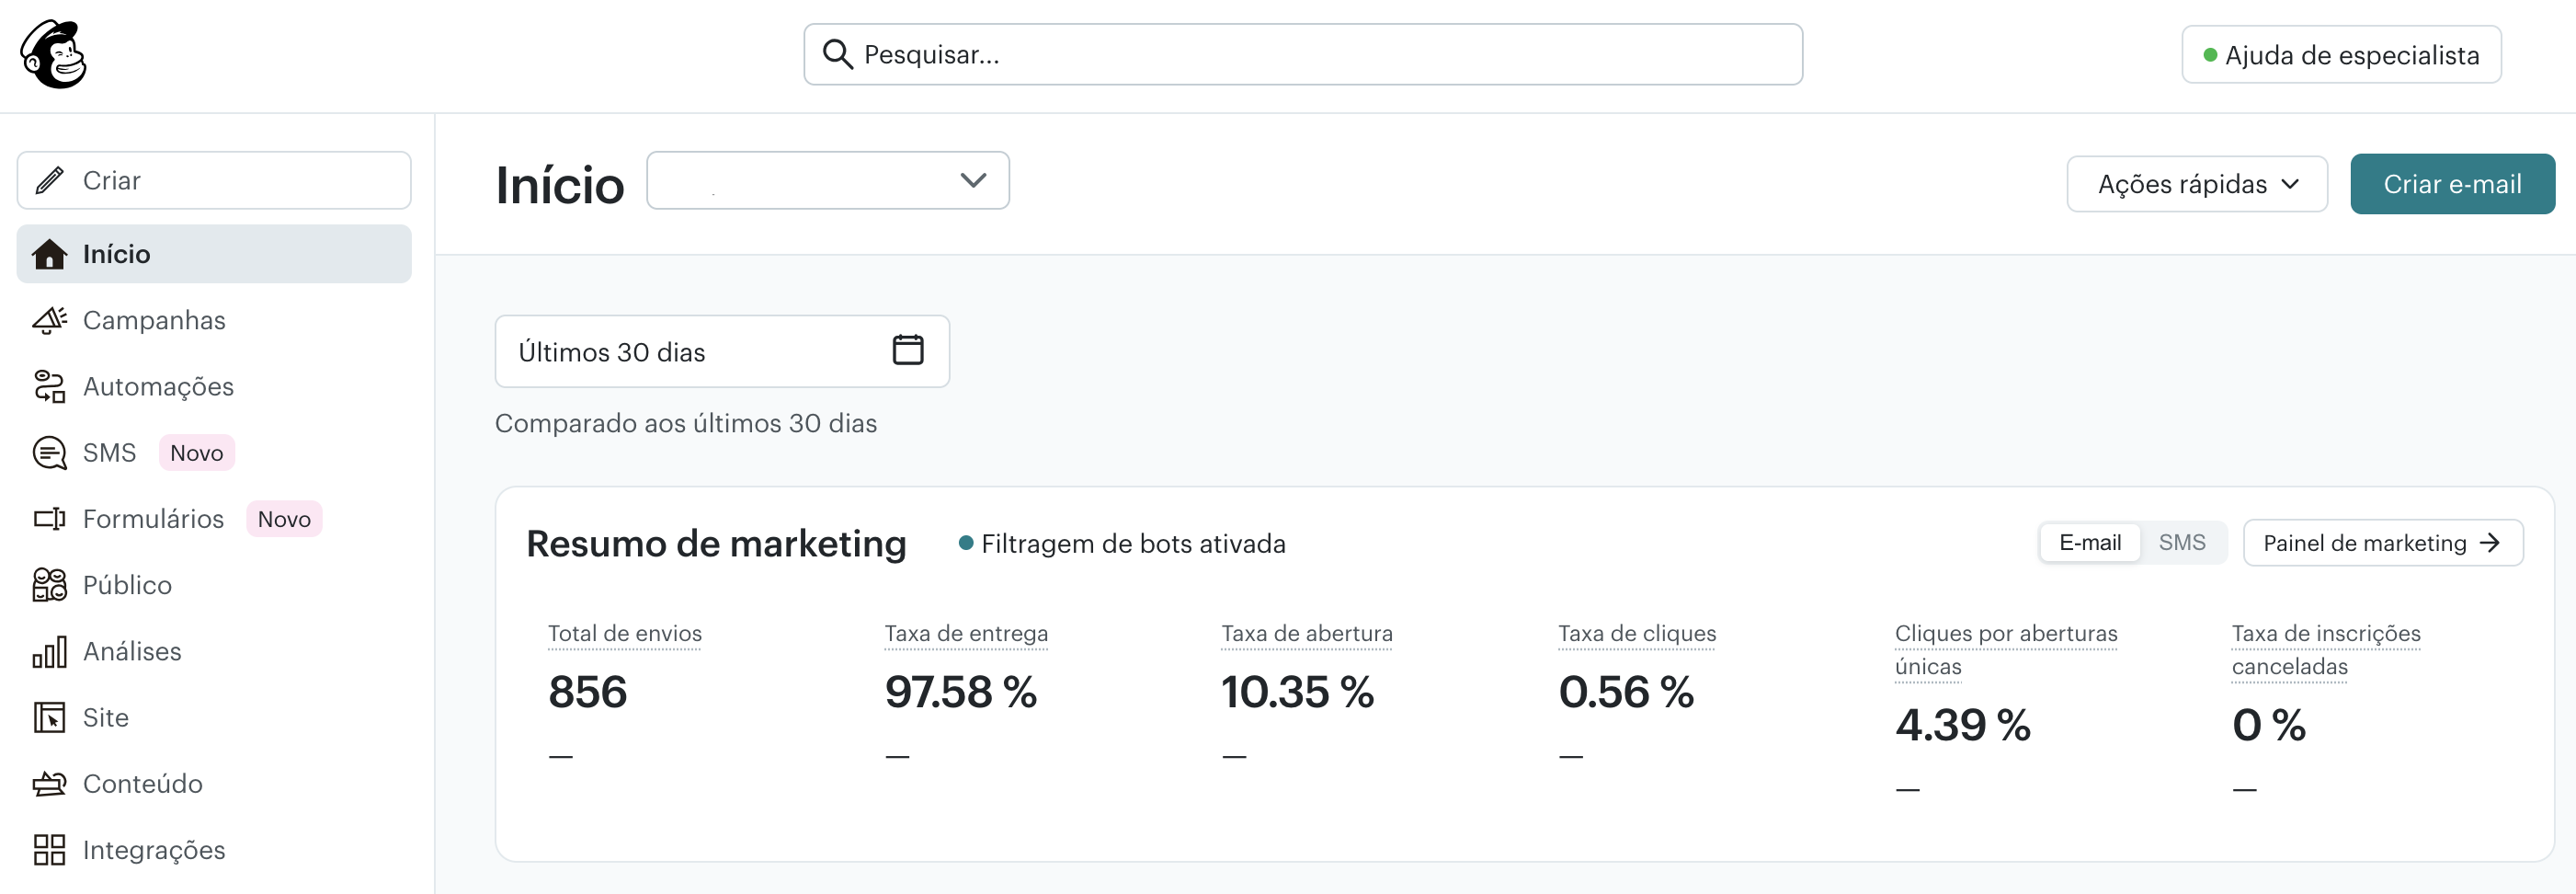Click the Criar e-mail button
The image size is (2576, 894).
click(2452, 184)
